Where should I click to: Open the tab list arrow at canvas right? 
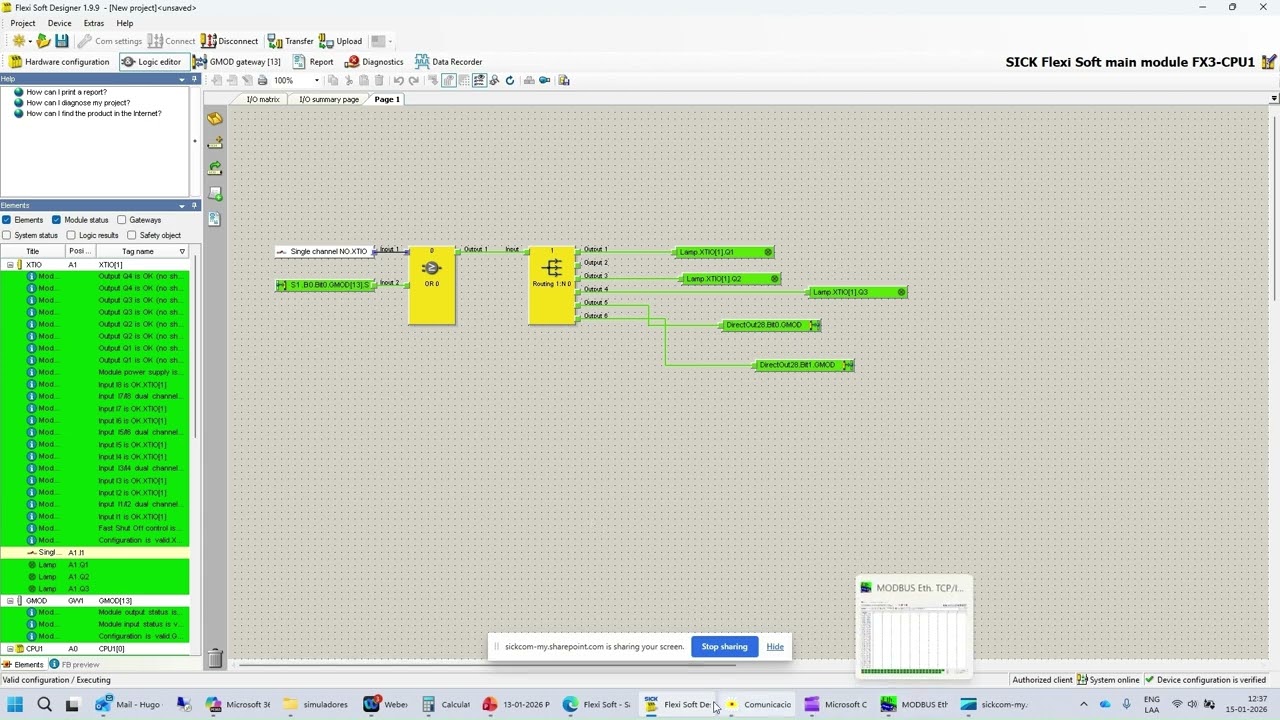(x=1273, y=99)
